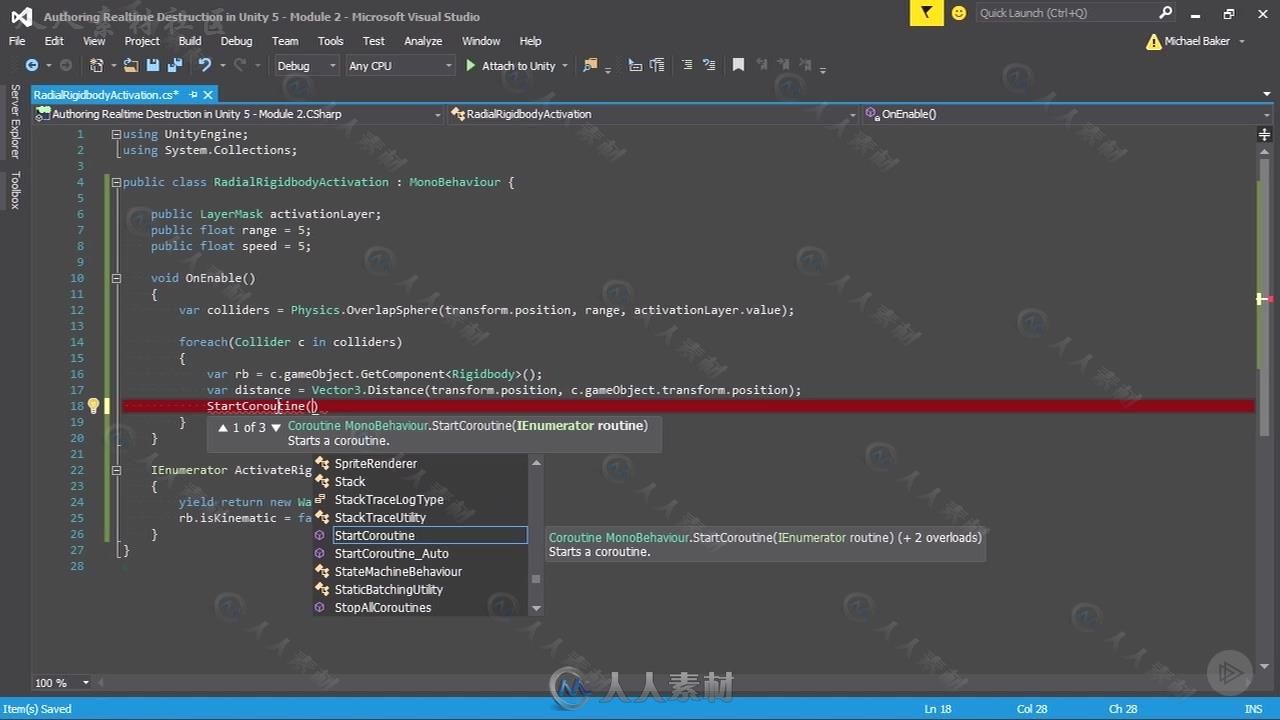1280x720 pixels.
Task: Click the Uncomment selected lines icon
Action: (708, 65)
